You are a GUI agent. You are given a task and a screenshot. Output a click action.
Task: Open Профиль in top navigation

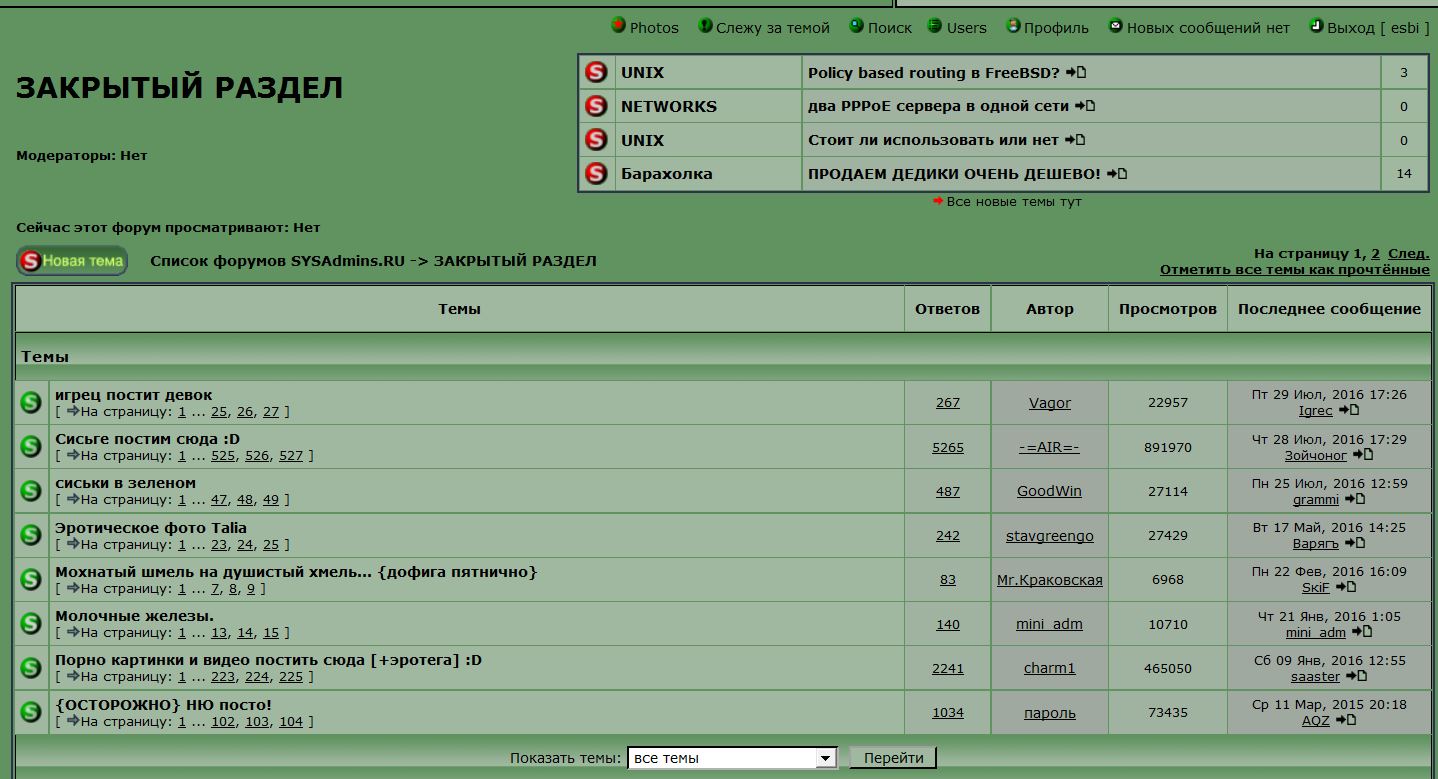coord(1056,28)
